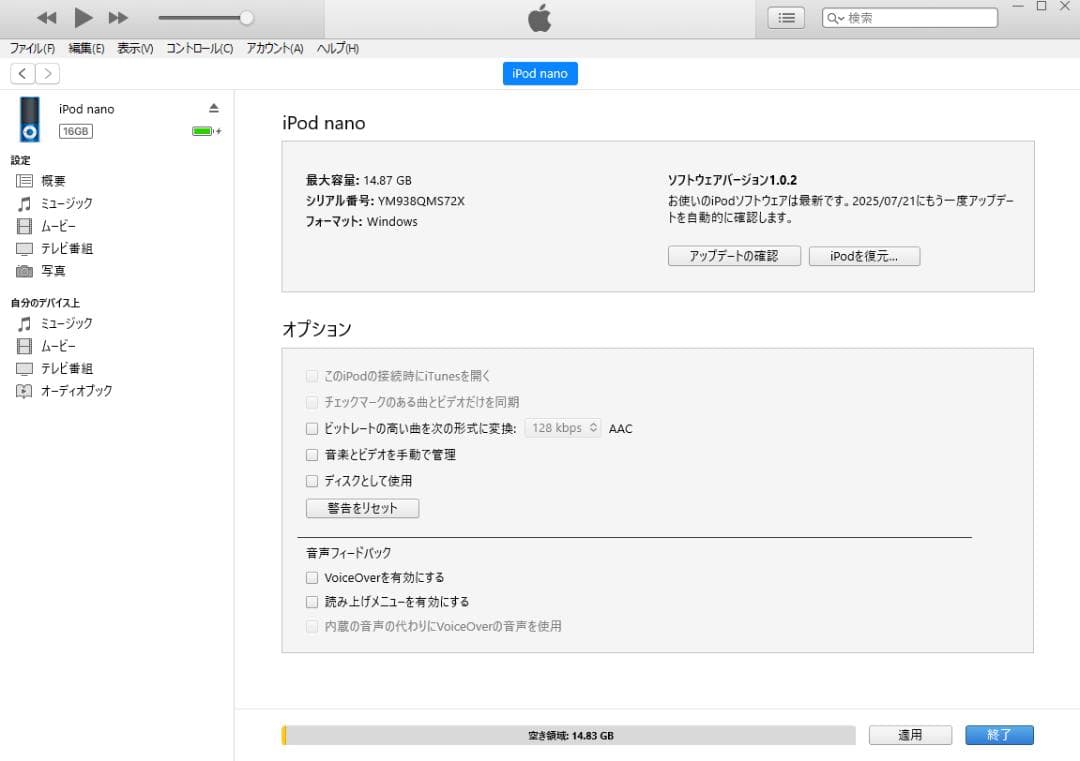Select the iPod nano tab
This screenshot has height=761, width=1080.
[x=540, y=73]
